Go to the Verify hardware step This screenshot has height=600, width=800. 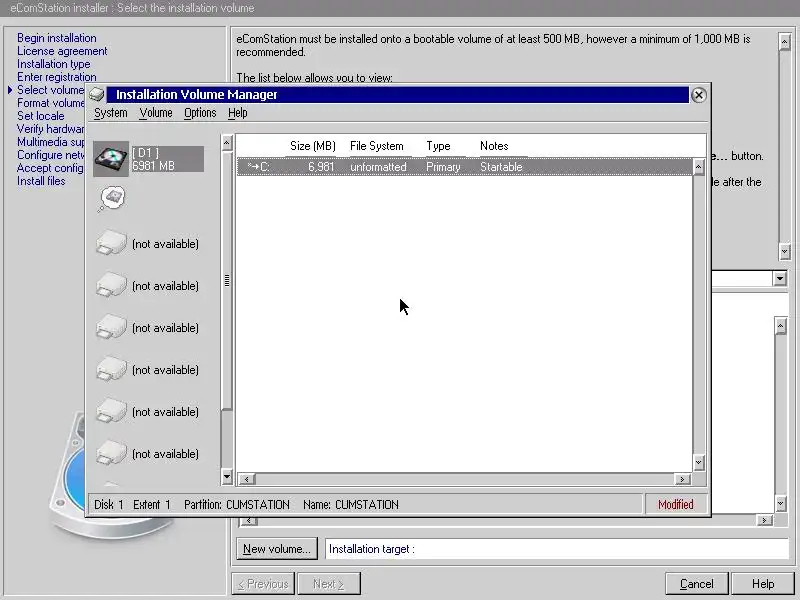click(51, 129)
